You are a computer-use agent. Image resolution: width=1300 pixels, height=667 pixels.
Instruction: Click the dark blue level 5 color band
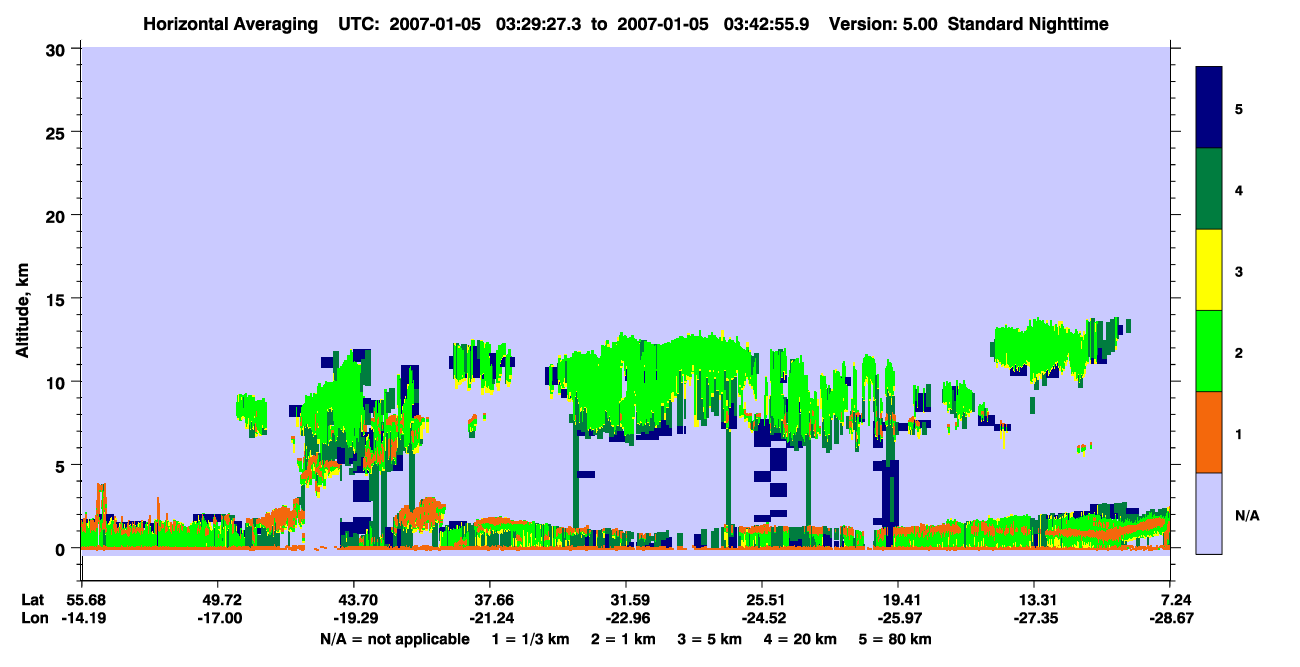pyautogui.click(x=1209, y=107)
